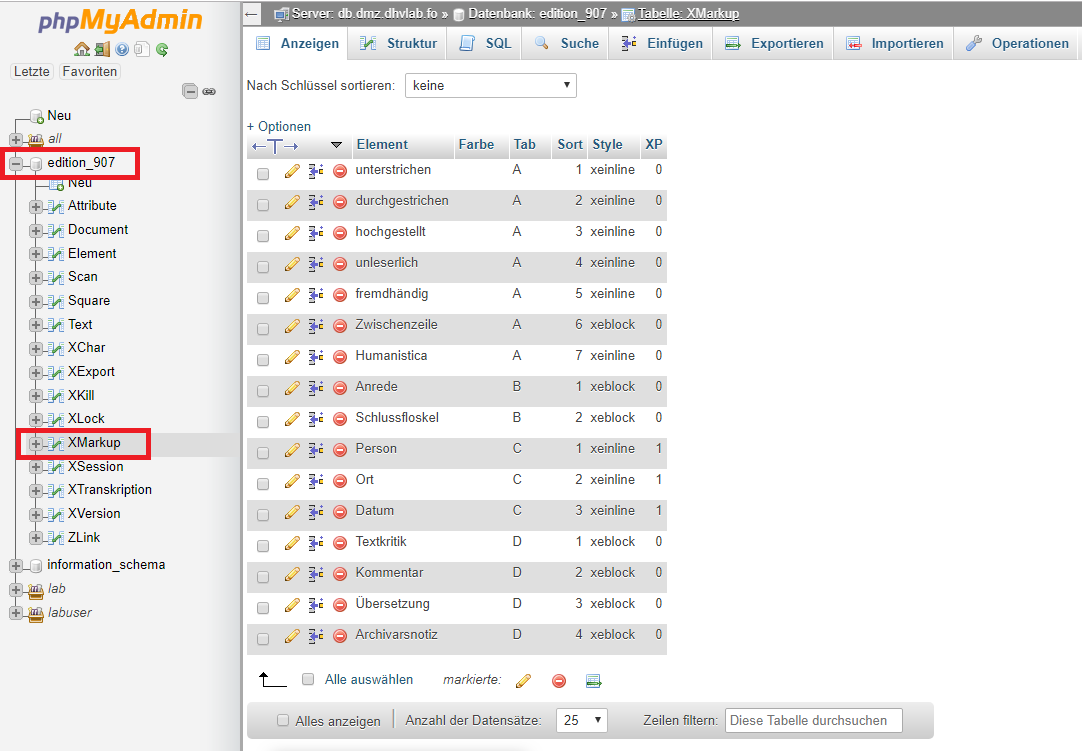This screenshot has width=1082, height=751.
Task: Click red delete icon for 'Person' row
Action: (340, 450)
